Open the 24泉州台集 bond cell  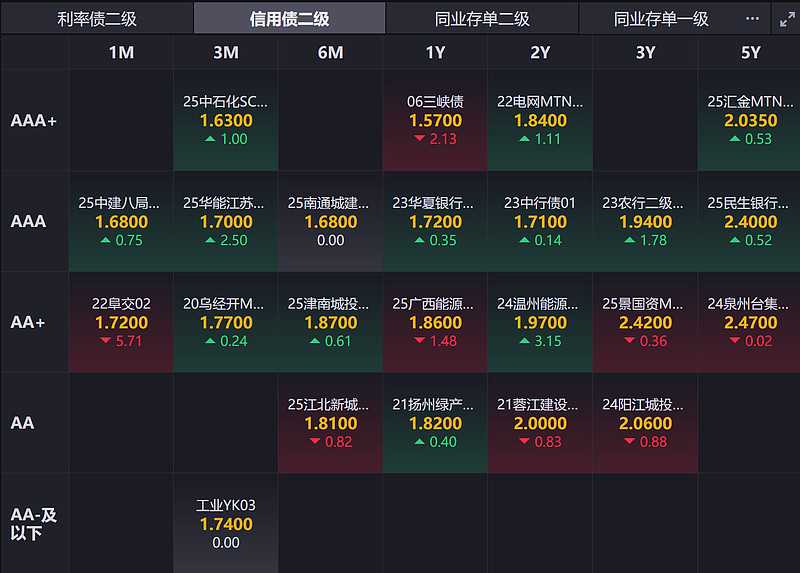point(750,322)
